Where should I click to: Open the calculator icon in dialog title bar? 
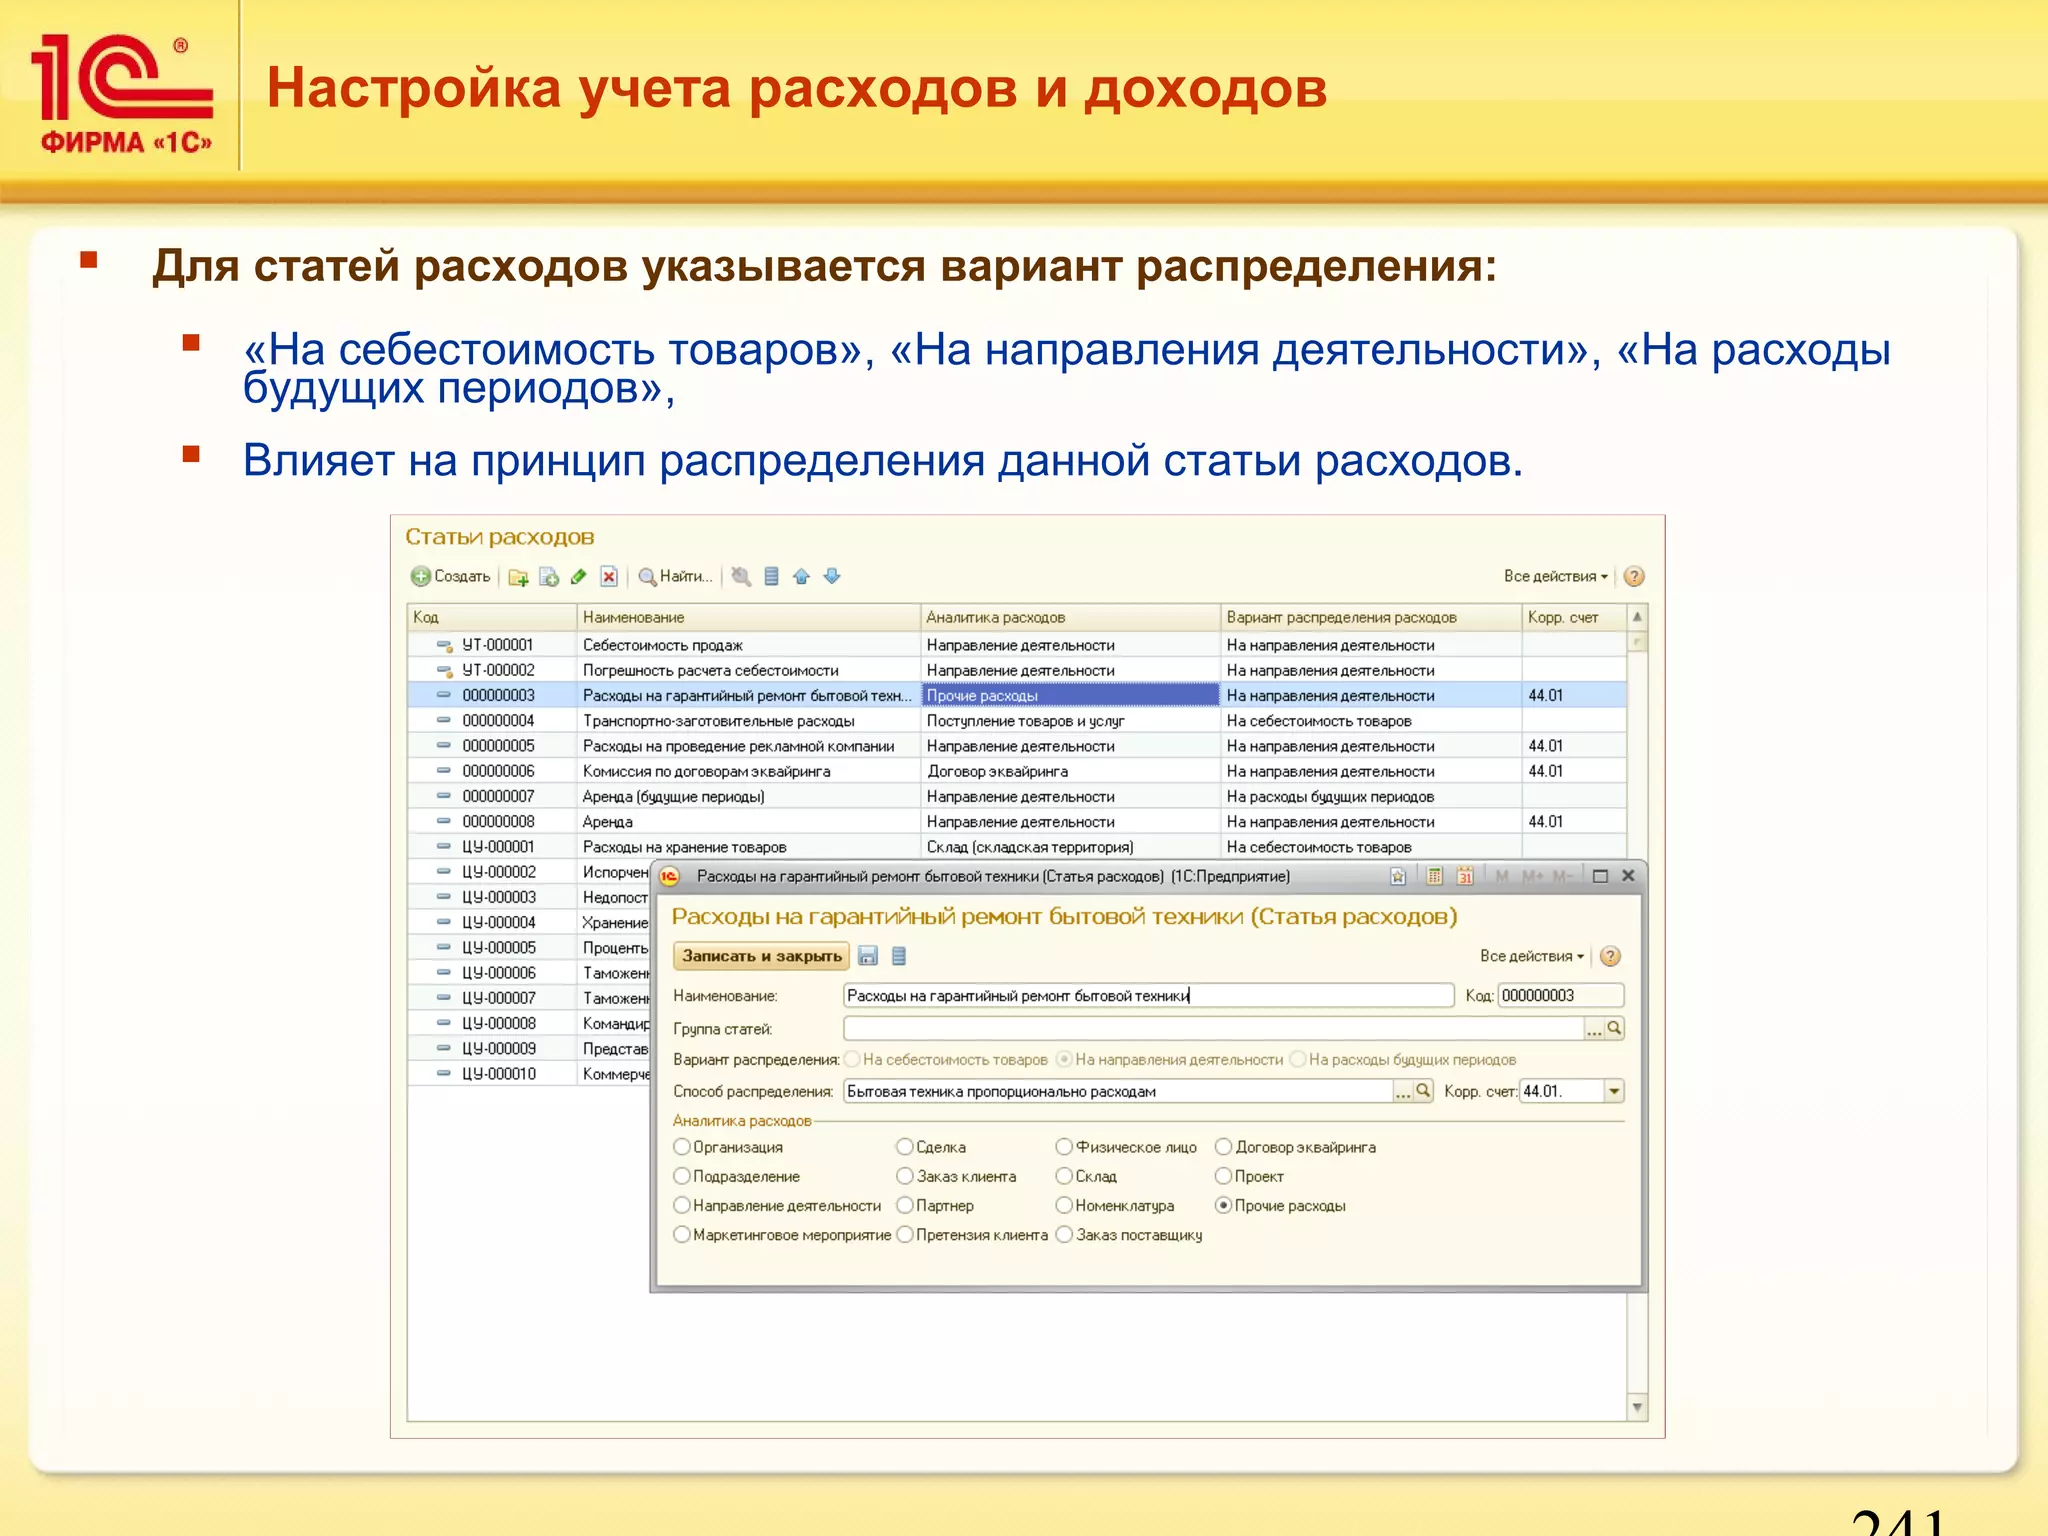click(1434, 876)
